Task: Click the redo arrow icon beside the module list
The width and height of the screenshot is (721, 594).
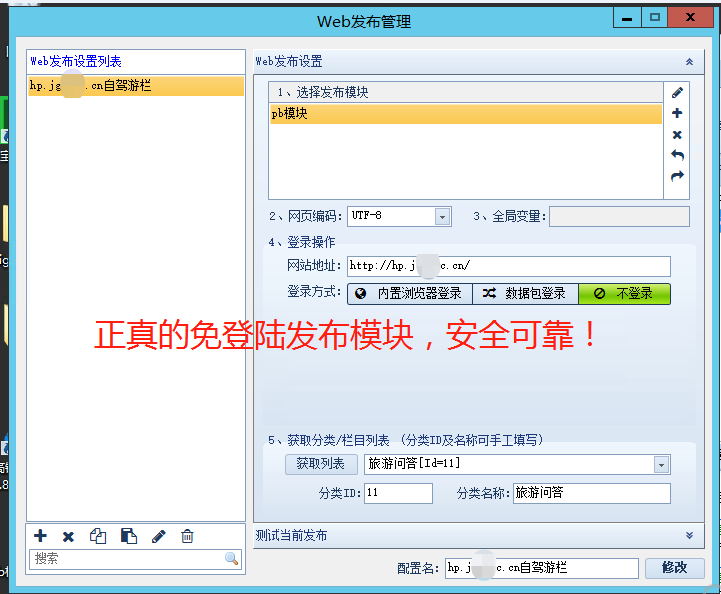Action: (x=677, y=176)
